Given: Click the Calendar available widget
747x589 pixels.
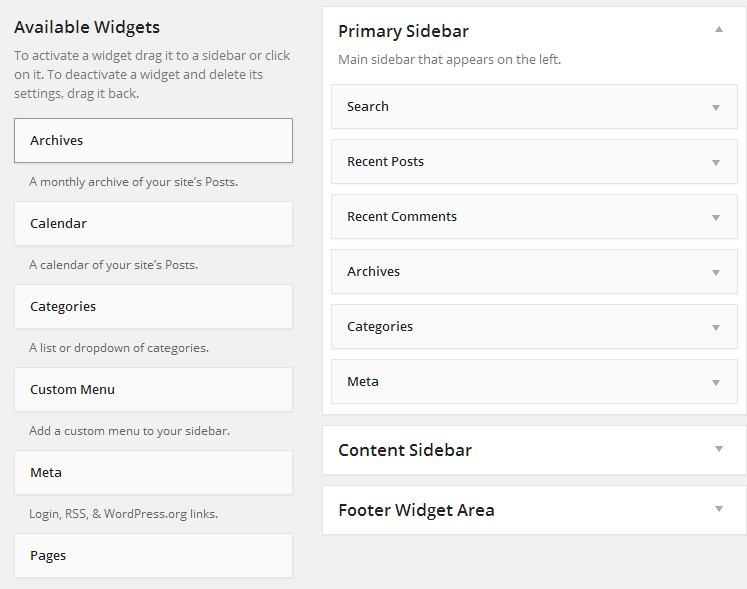Looking at the screenshot, I should [x=153, y=224].
